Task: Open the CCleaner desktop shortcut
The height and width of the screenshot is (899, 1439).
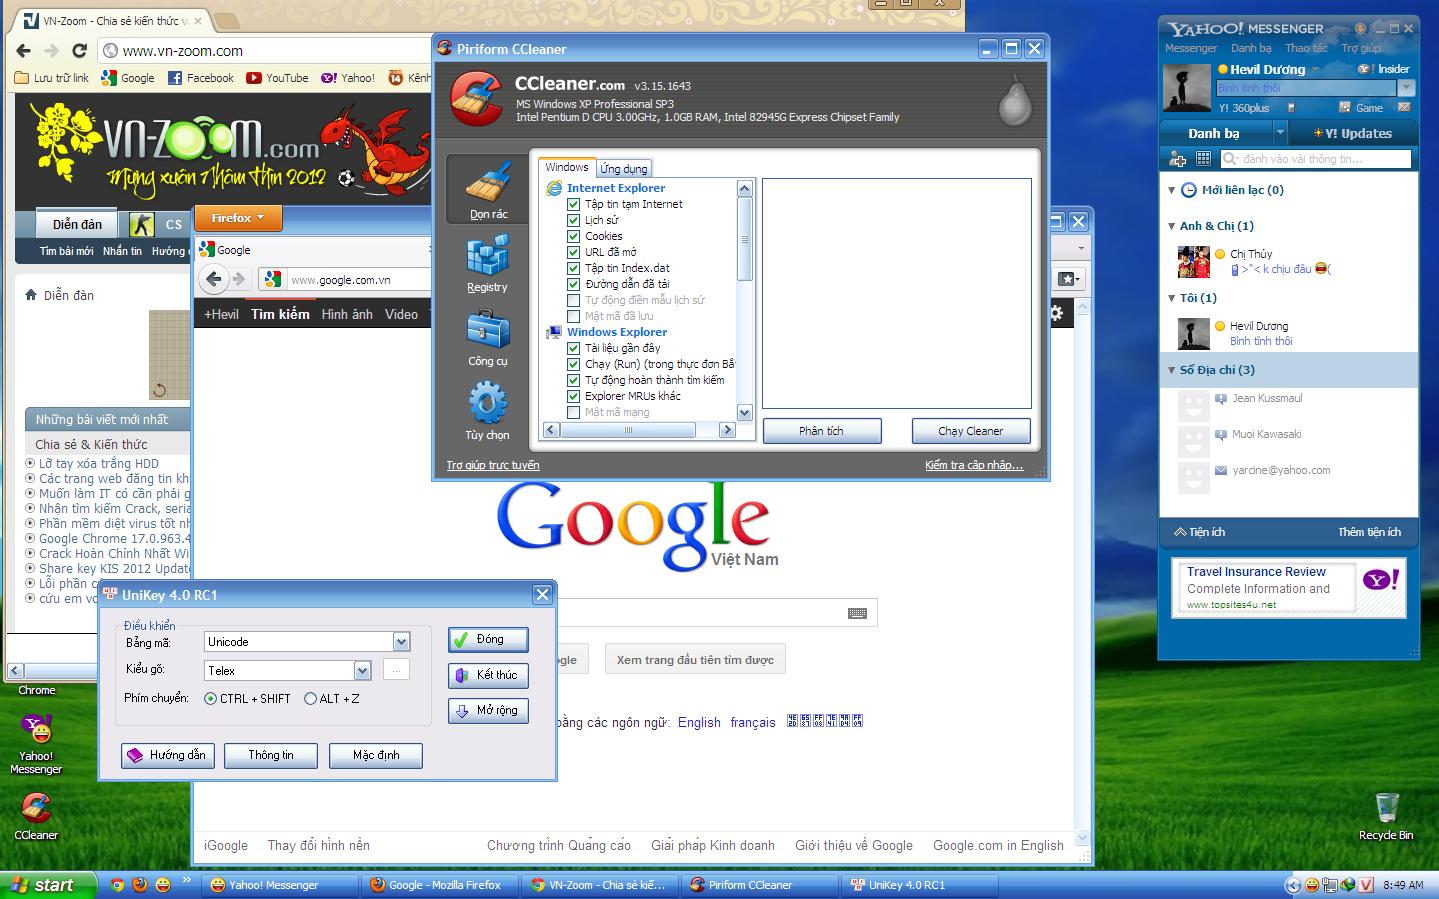Action: [37, 815]
